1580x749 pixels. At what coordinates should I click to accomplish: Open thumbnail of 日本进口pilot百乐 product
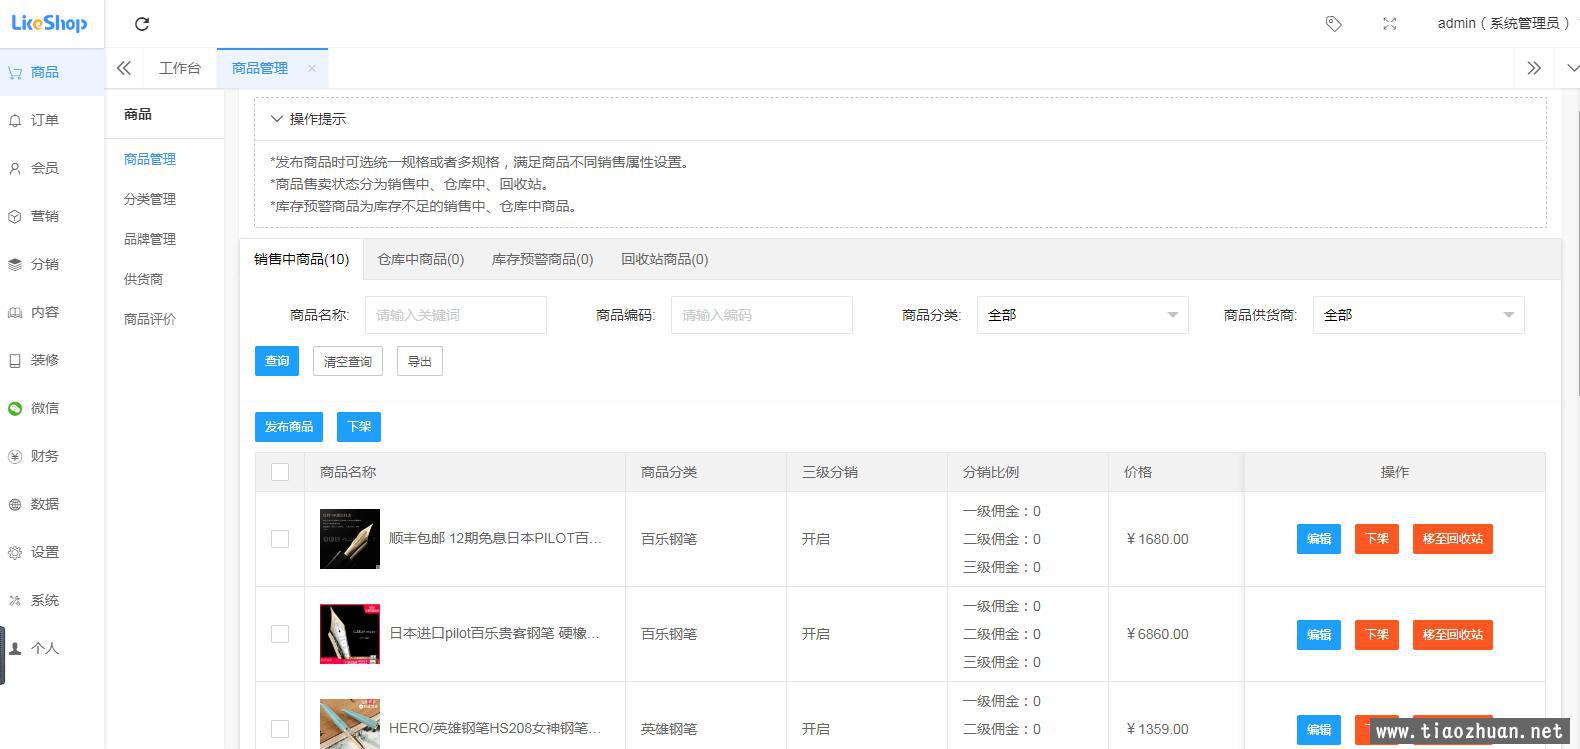350,634
